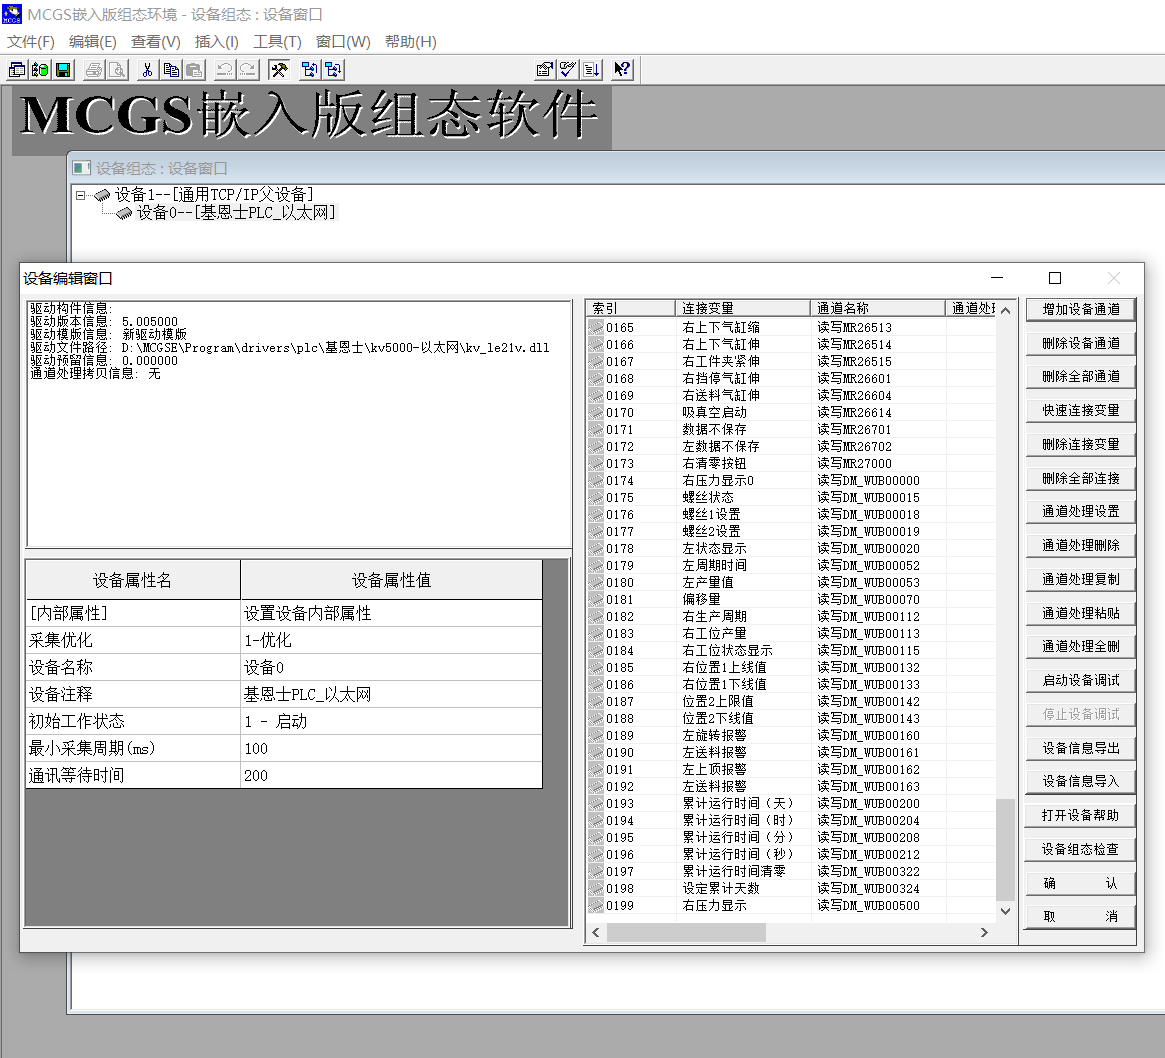Click the 初始工作状态 value 1 - 启动
The width and height of the screenshot is (1165, 1058).
(390, 721)
